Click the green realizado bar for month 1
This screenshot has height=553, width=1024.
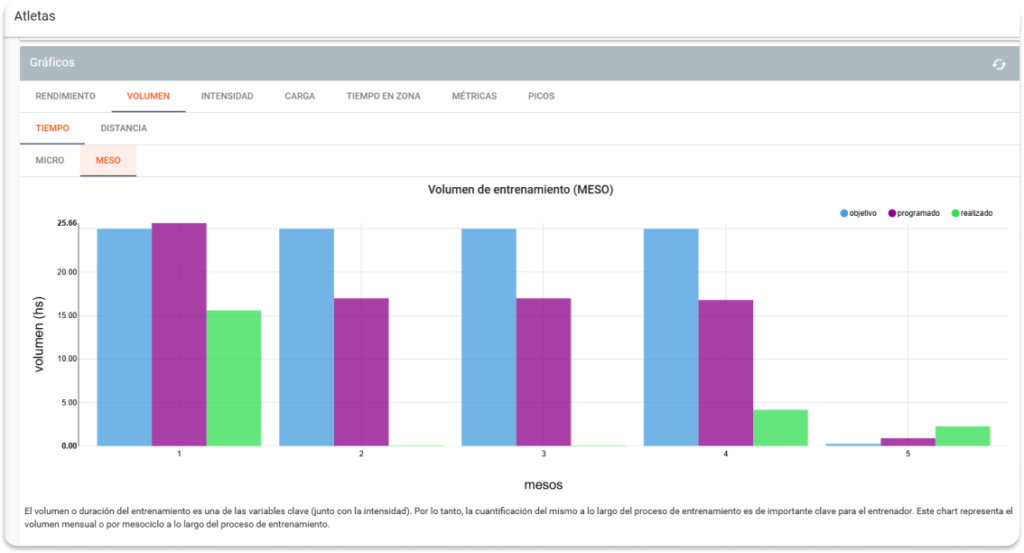point(234,378)
